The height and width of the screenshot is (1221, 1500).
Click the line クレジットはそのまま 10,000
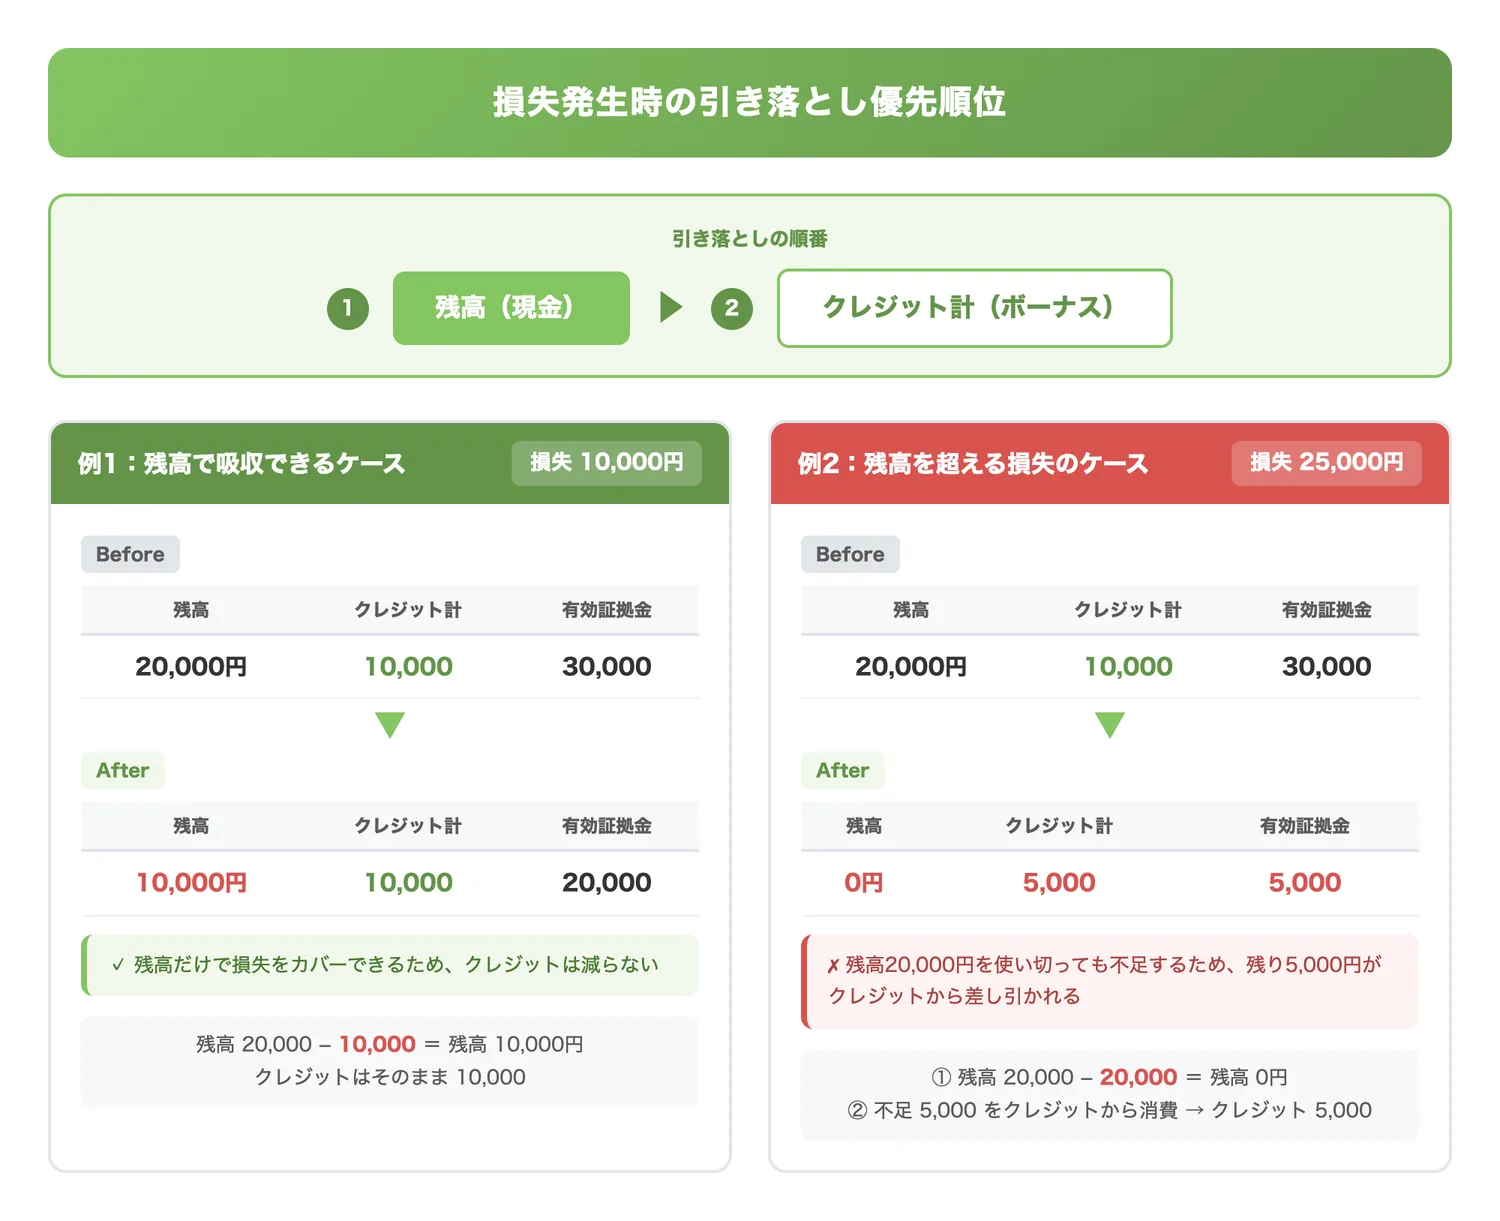(x=390, y=1078)
